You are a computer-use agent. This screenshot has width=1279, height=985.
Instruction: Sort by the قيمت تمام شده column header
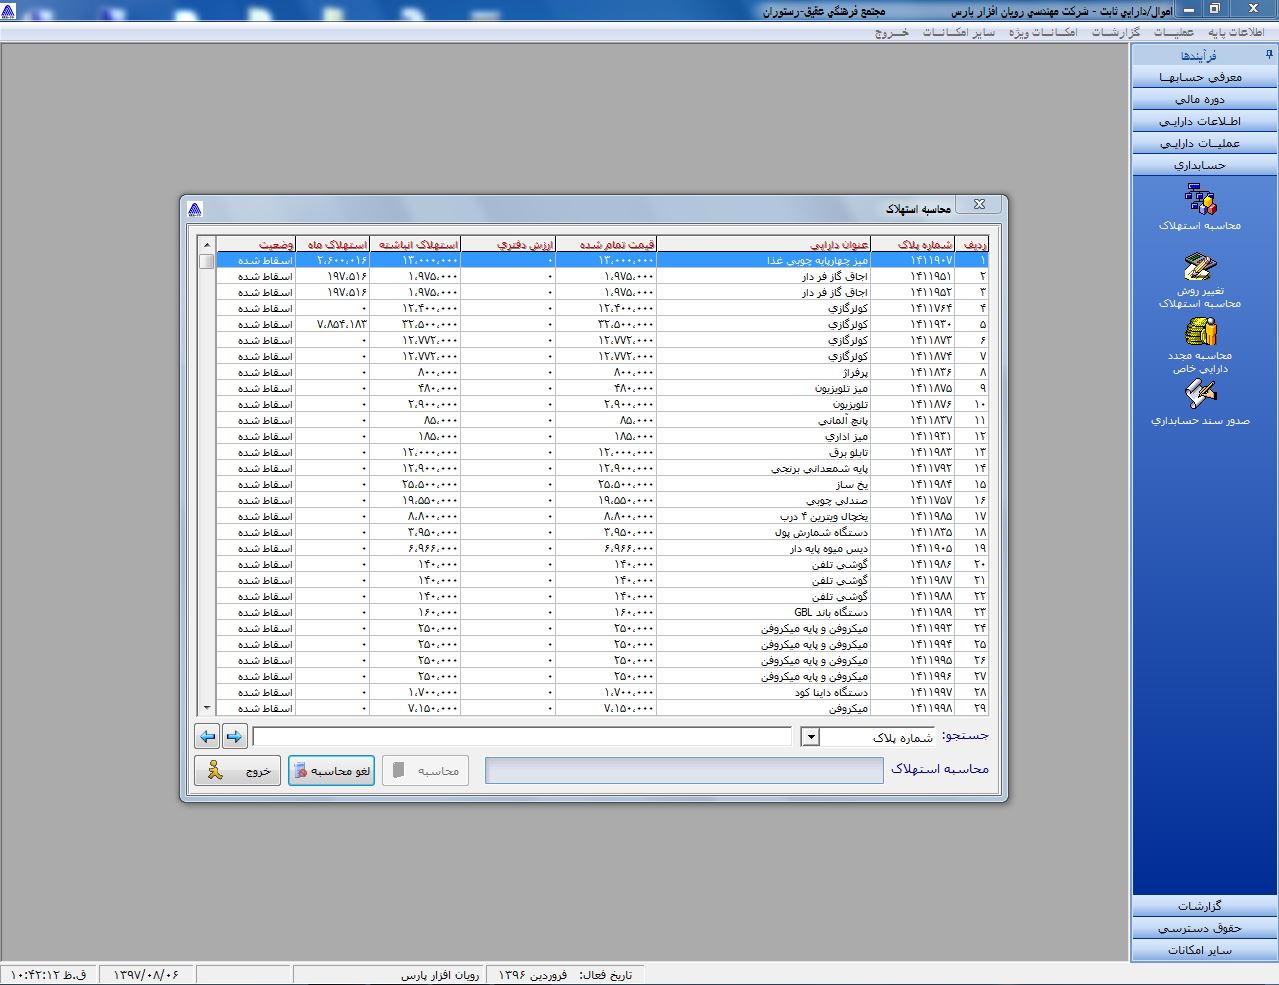pyautogui.click(x=607, y=245)
